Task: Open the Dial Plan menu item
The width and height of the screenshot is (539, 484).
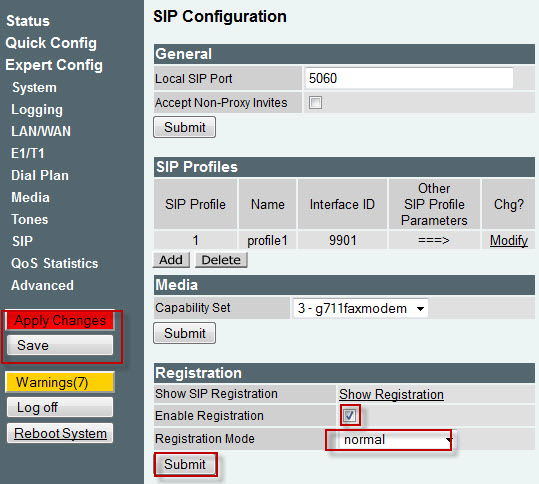Action: pyautogui.click(x=40, y=175)
